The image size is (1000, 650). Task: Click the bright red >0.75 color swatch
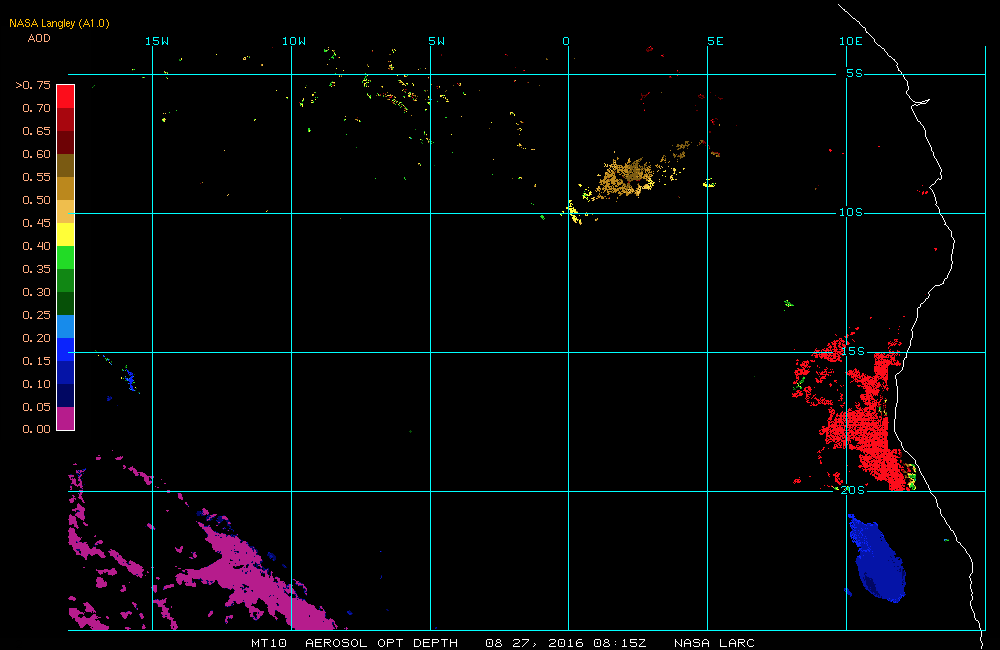point(66,96)
